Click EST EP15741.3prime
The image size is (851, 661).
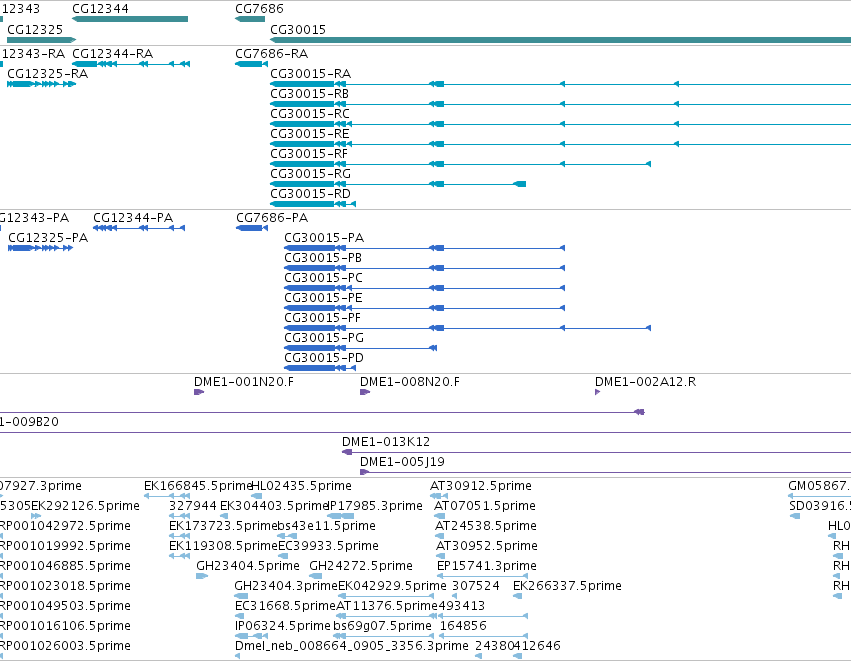click(x=487, y=566)
